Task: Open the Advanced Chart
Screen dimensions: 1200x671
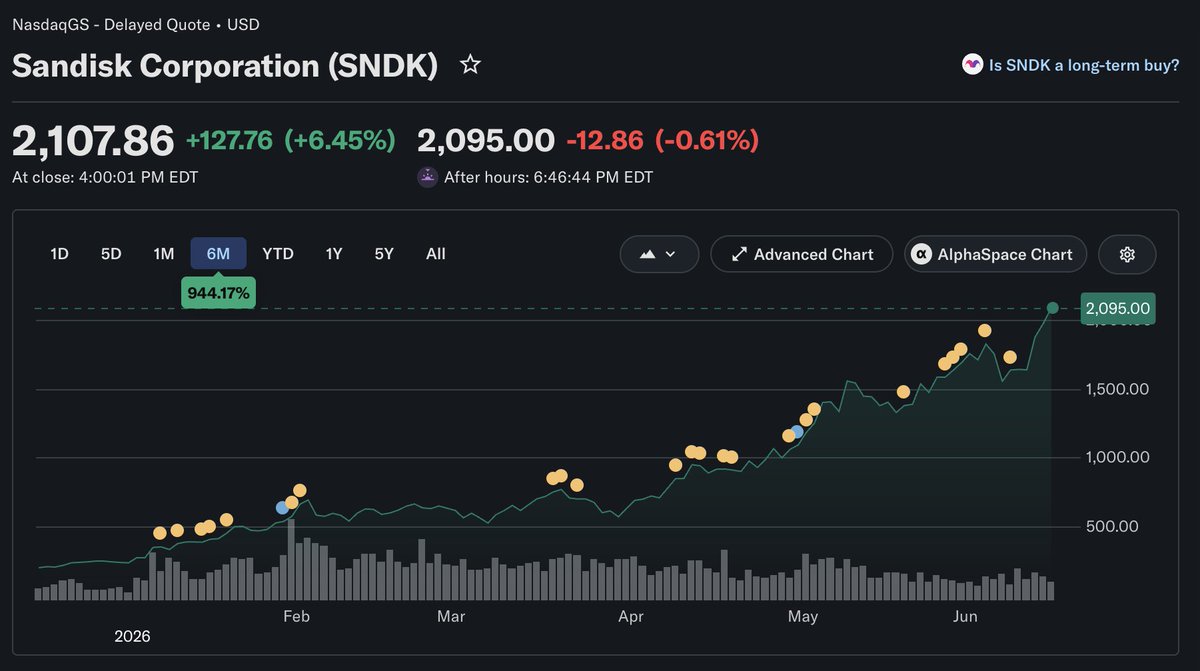Action: coord(802,254)
